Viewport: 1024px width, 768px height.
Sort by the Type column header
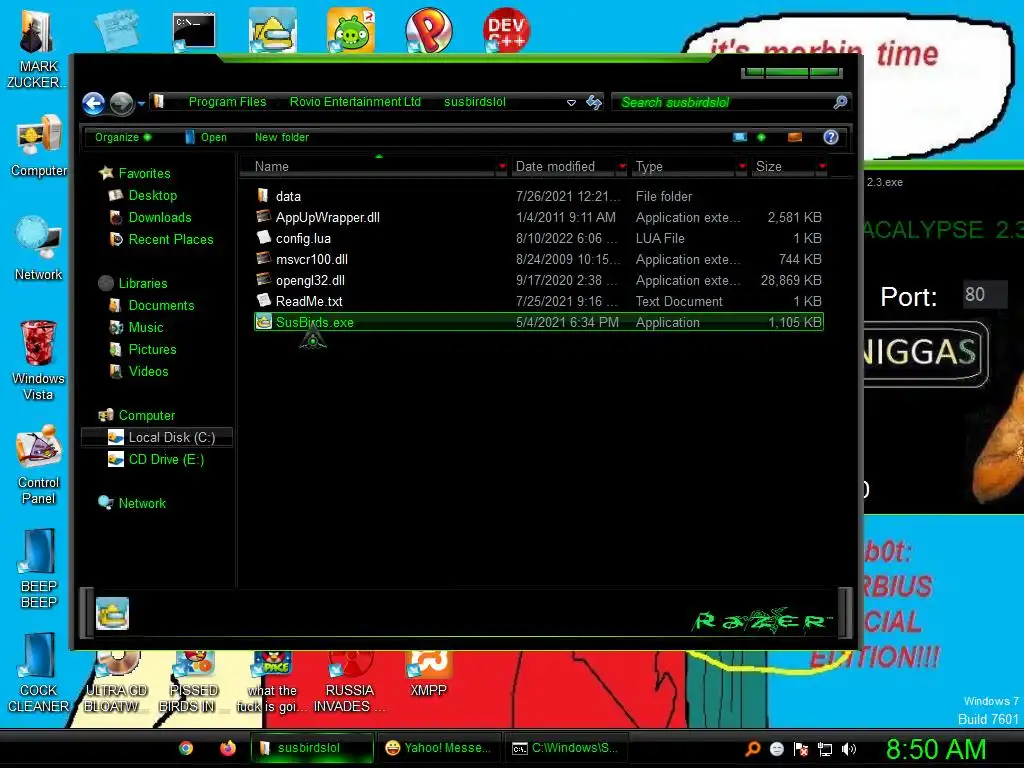click(x=684, y=167)
